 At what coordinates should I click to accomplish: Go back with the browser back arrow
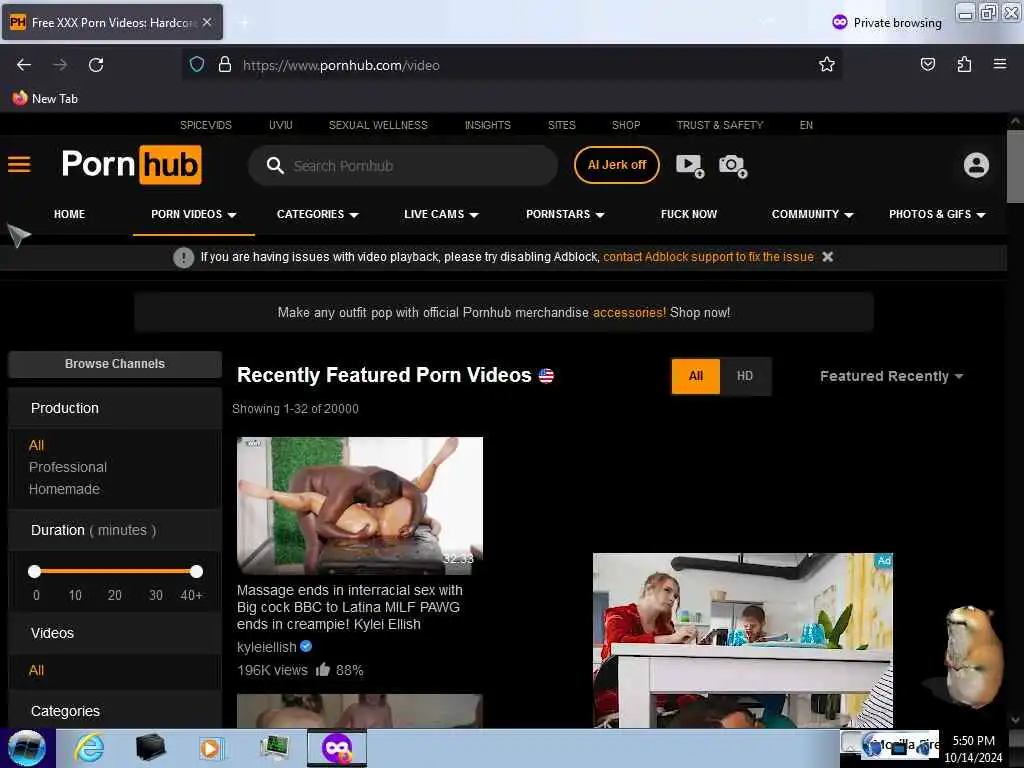pos(24,65)
